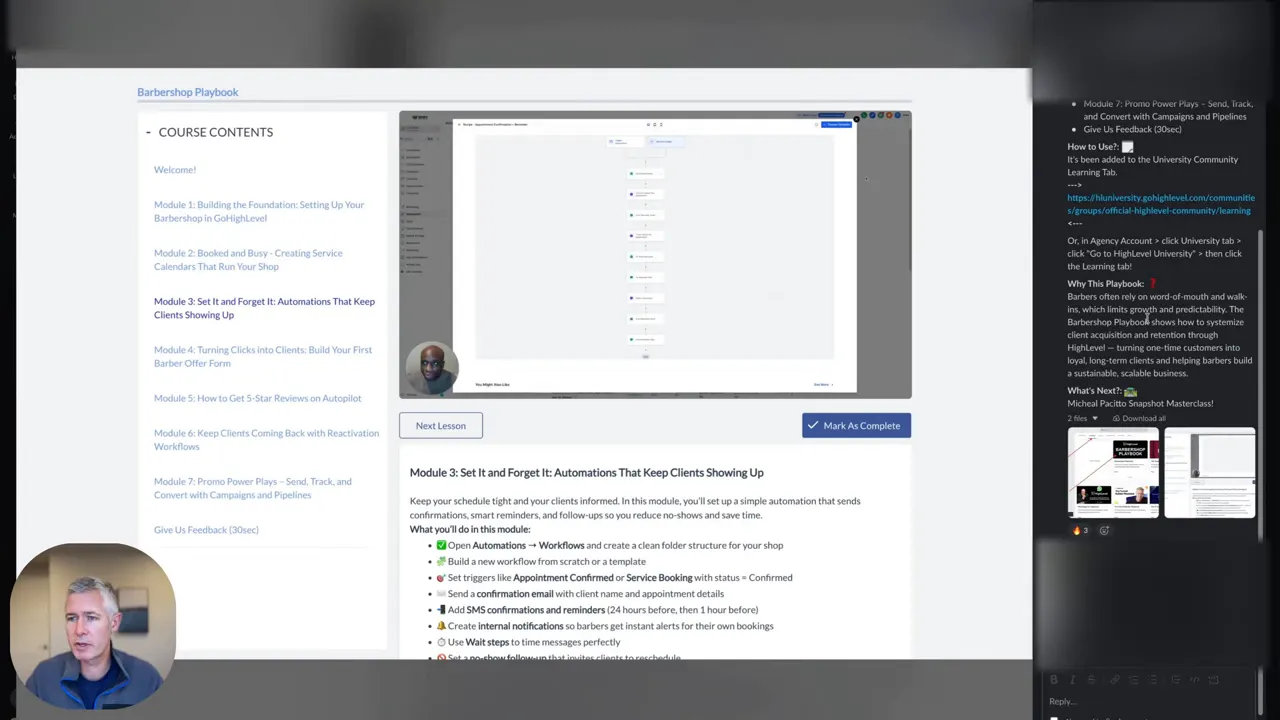Viewport: 1280px width, 720px height.
Task: Click the blockquote formatting icon
Action: (x=1176, y=680)
